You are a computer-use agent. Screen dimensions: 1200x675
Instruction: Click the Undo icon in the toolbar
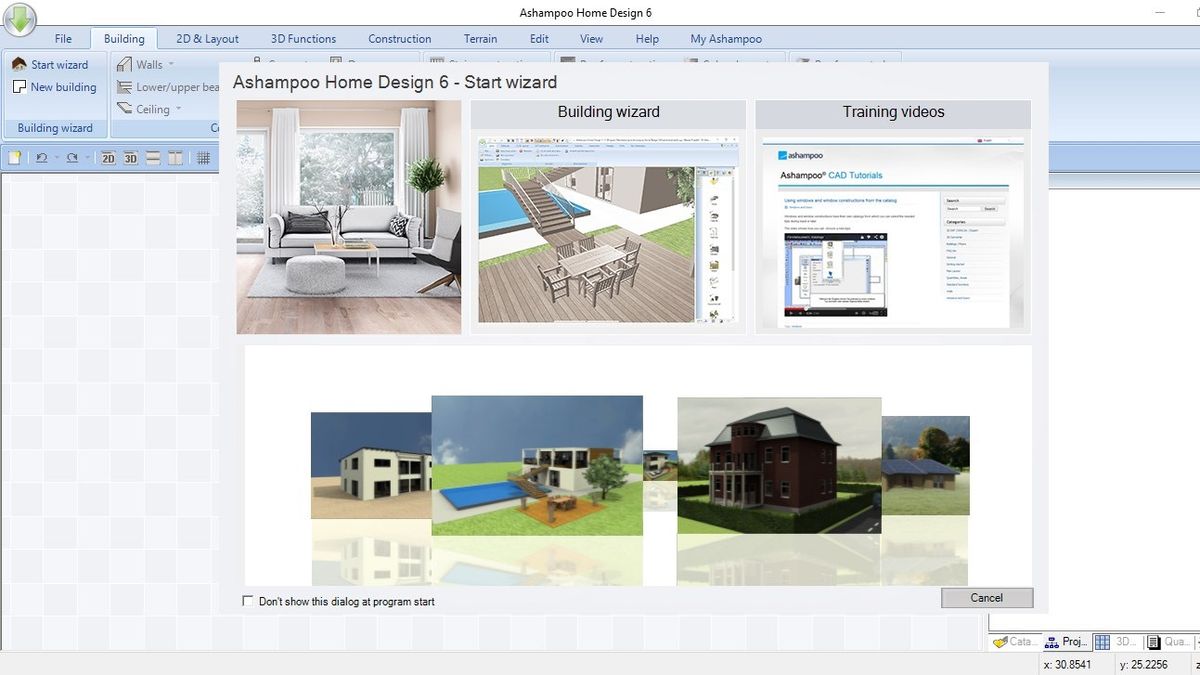coord(43,158)
